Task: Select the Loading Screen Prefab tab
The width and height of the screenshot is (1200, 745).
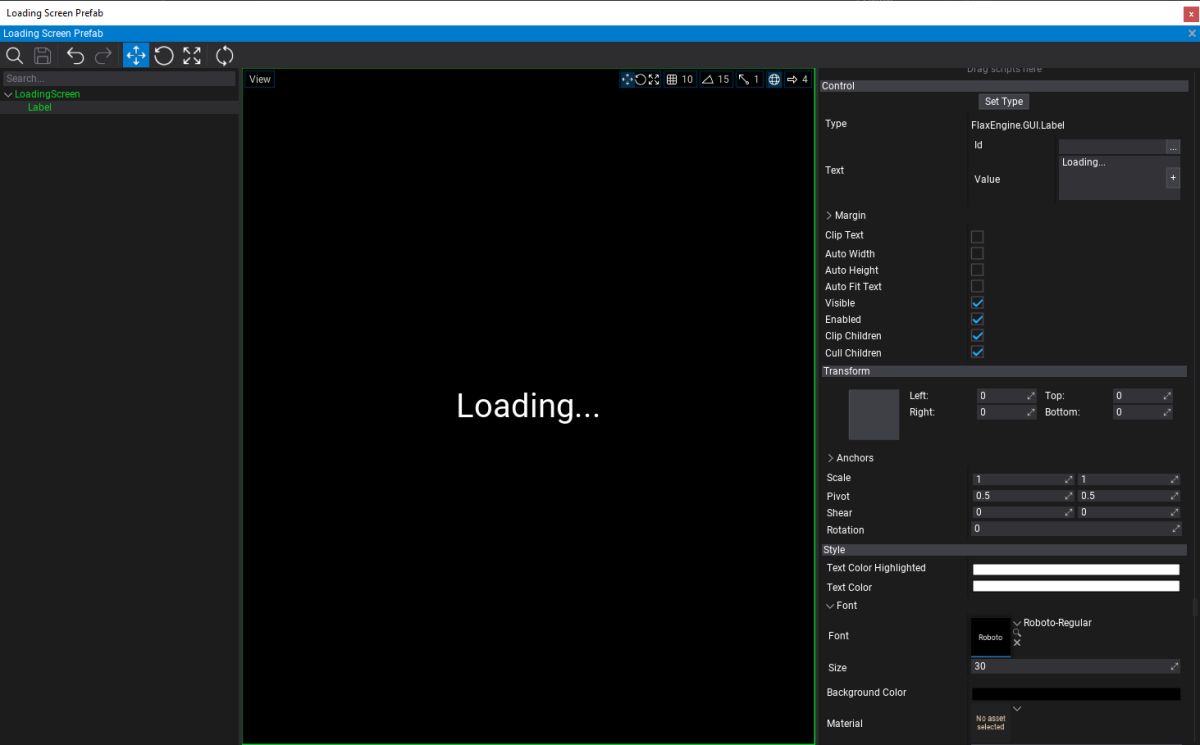Action: click(53, 34)
